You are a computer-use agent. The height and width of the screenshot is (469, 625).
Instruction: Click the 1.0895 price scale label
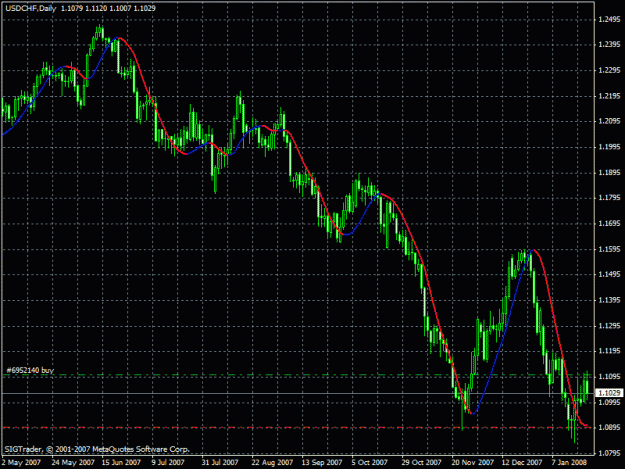pos(609,428)
